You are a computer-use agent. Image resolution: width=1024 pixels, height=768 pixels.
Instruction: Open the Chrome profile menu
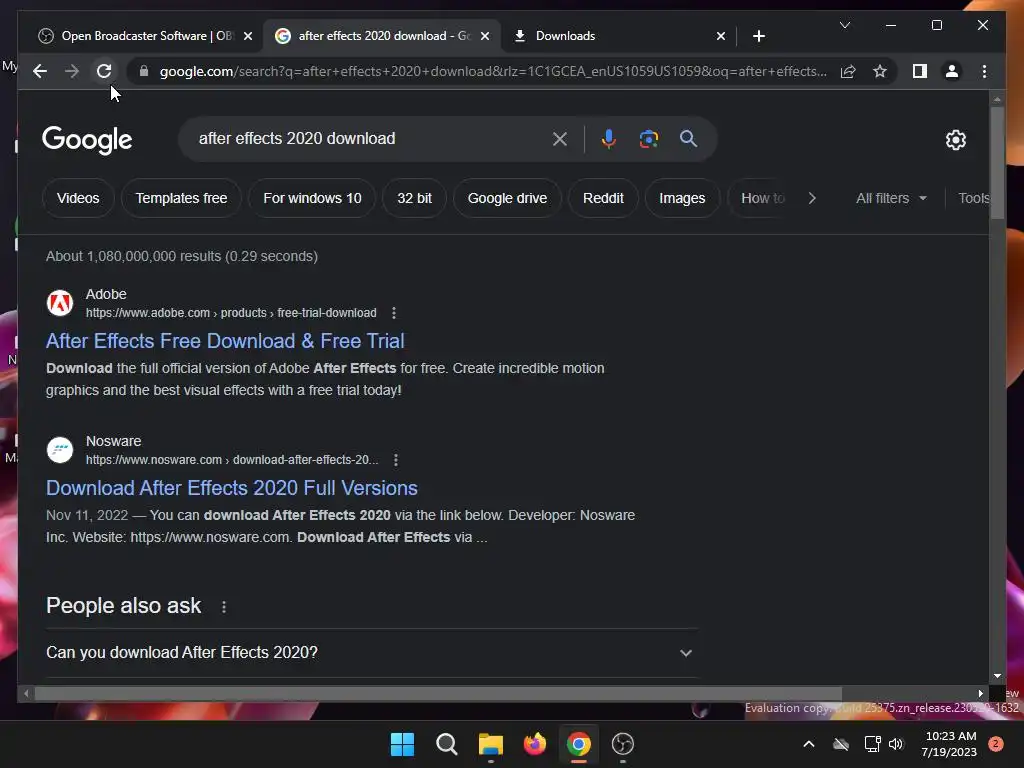click(x=952, y=71)
